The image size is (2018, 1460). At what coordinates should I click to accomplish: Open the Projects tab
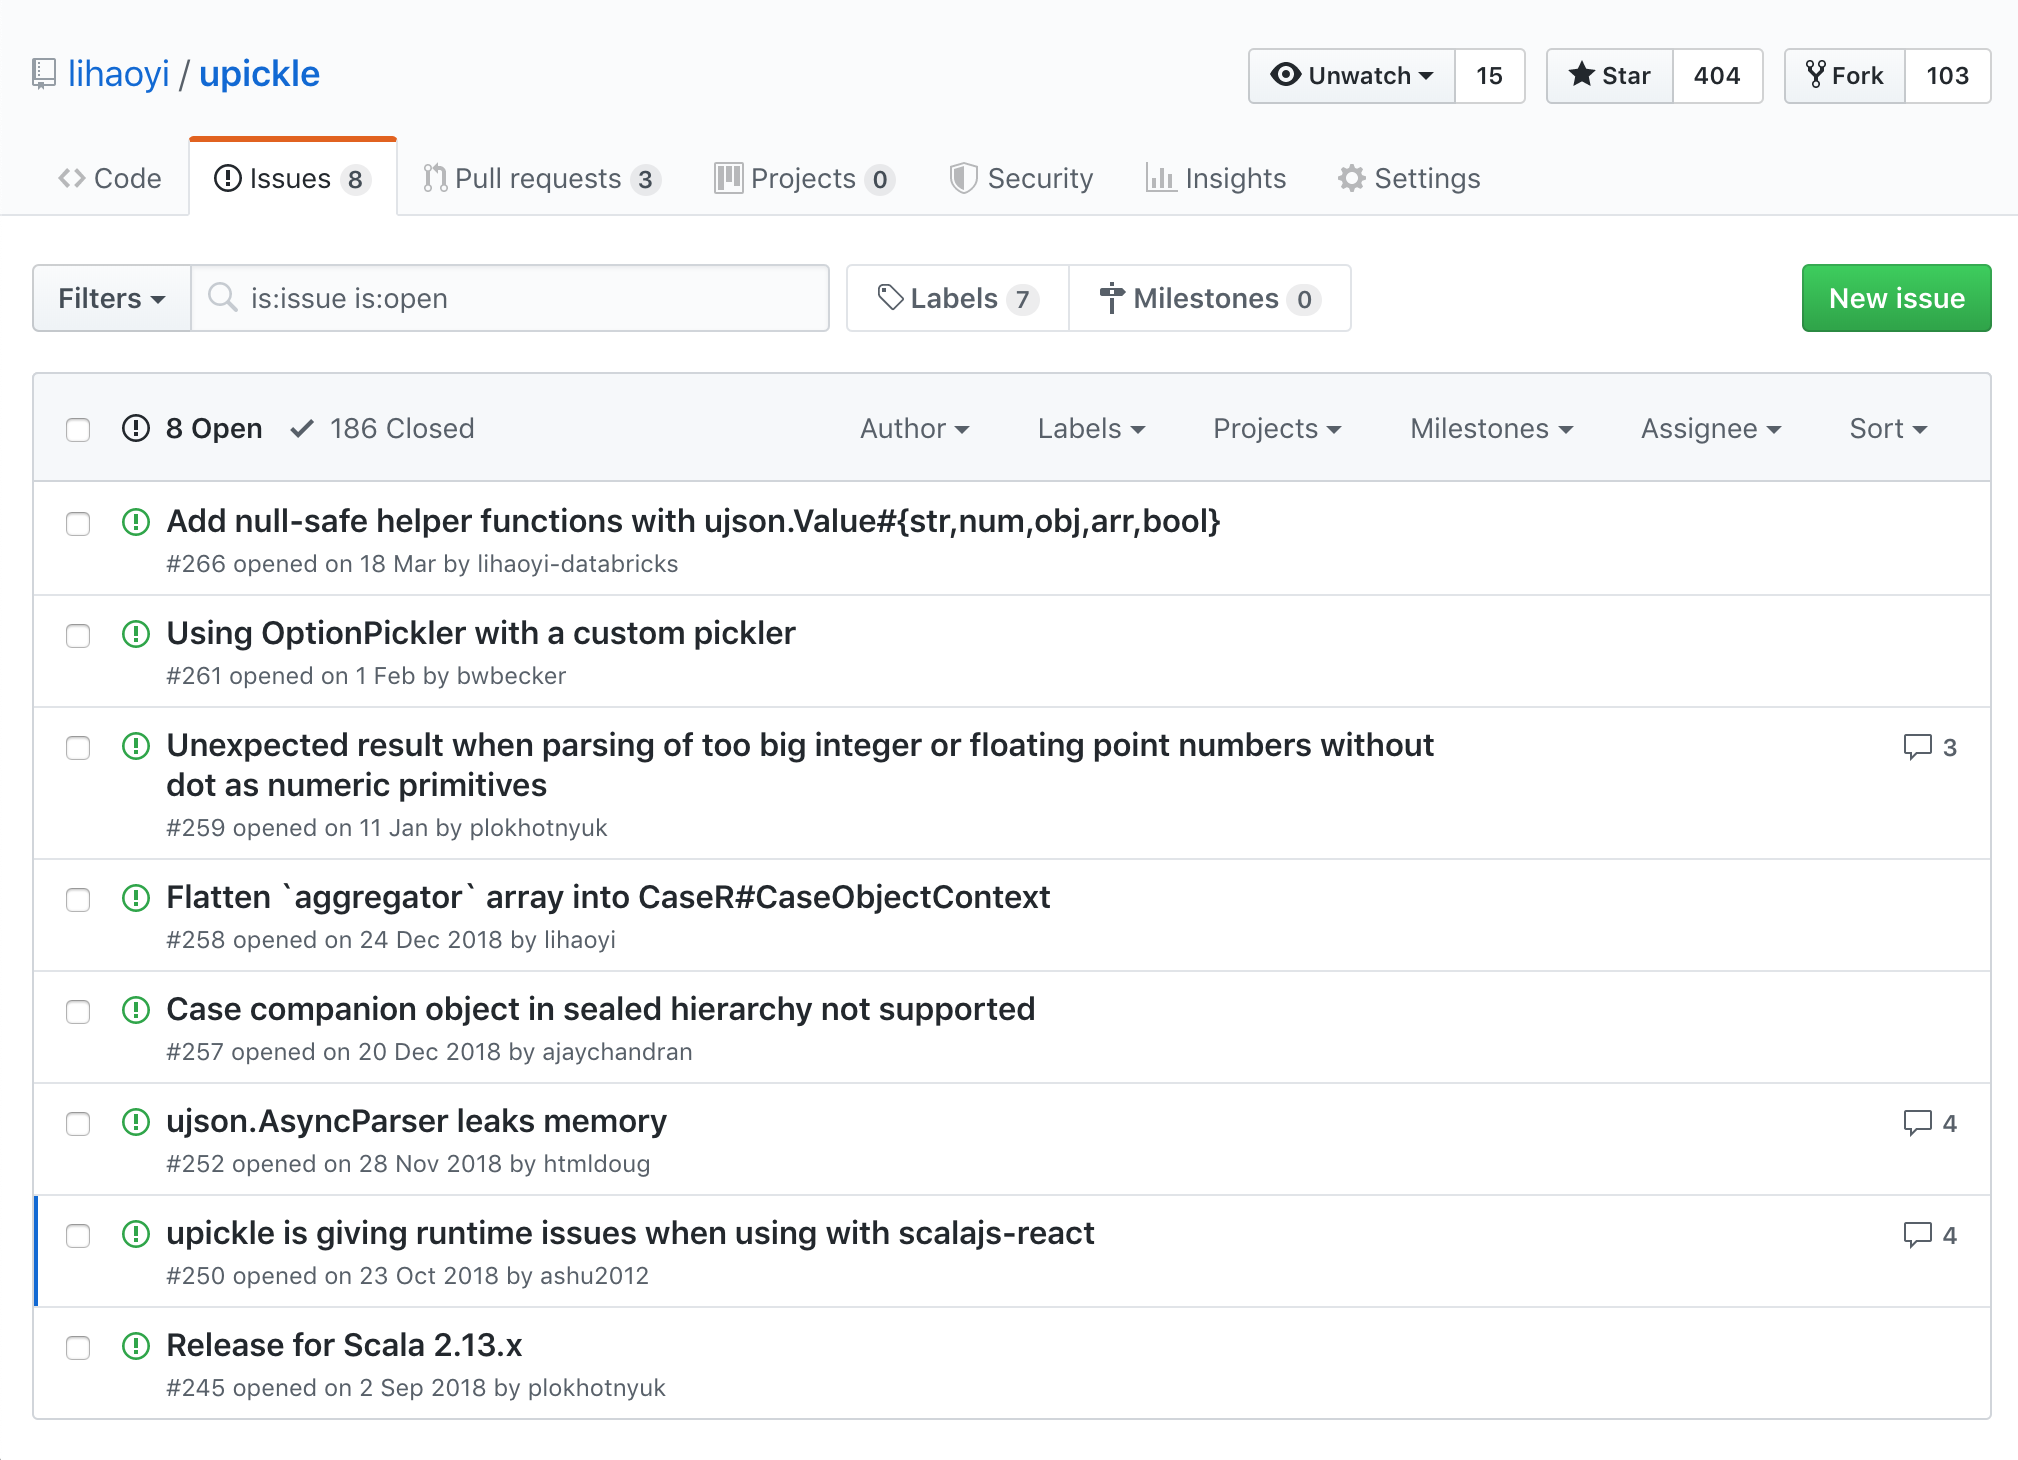tap(804, 178)
